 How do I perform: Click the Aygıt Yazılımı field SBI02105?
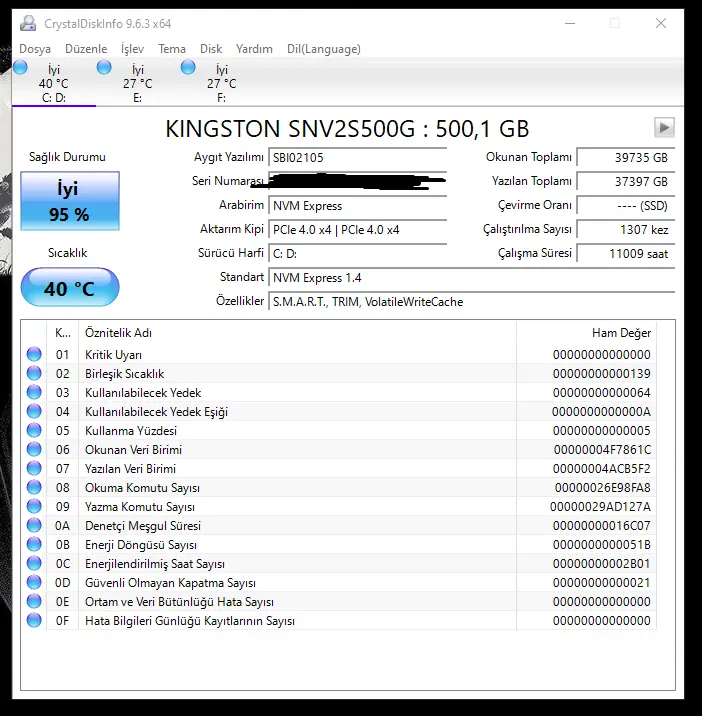point(357,158)
